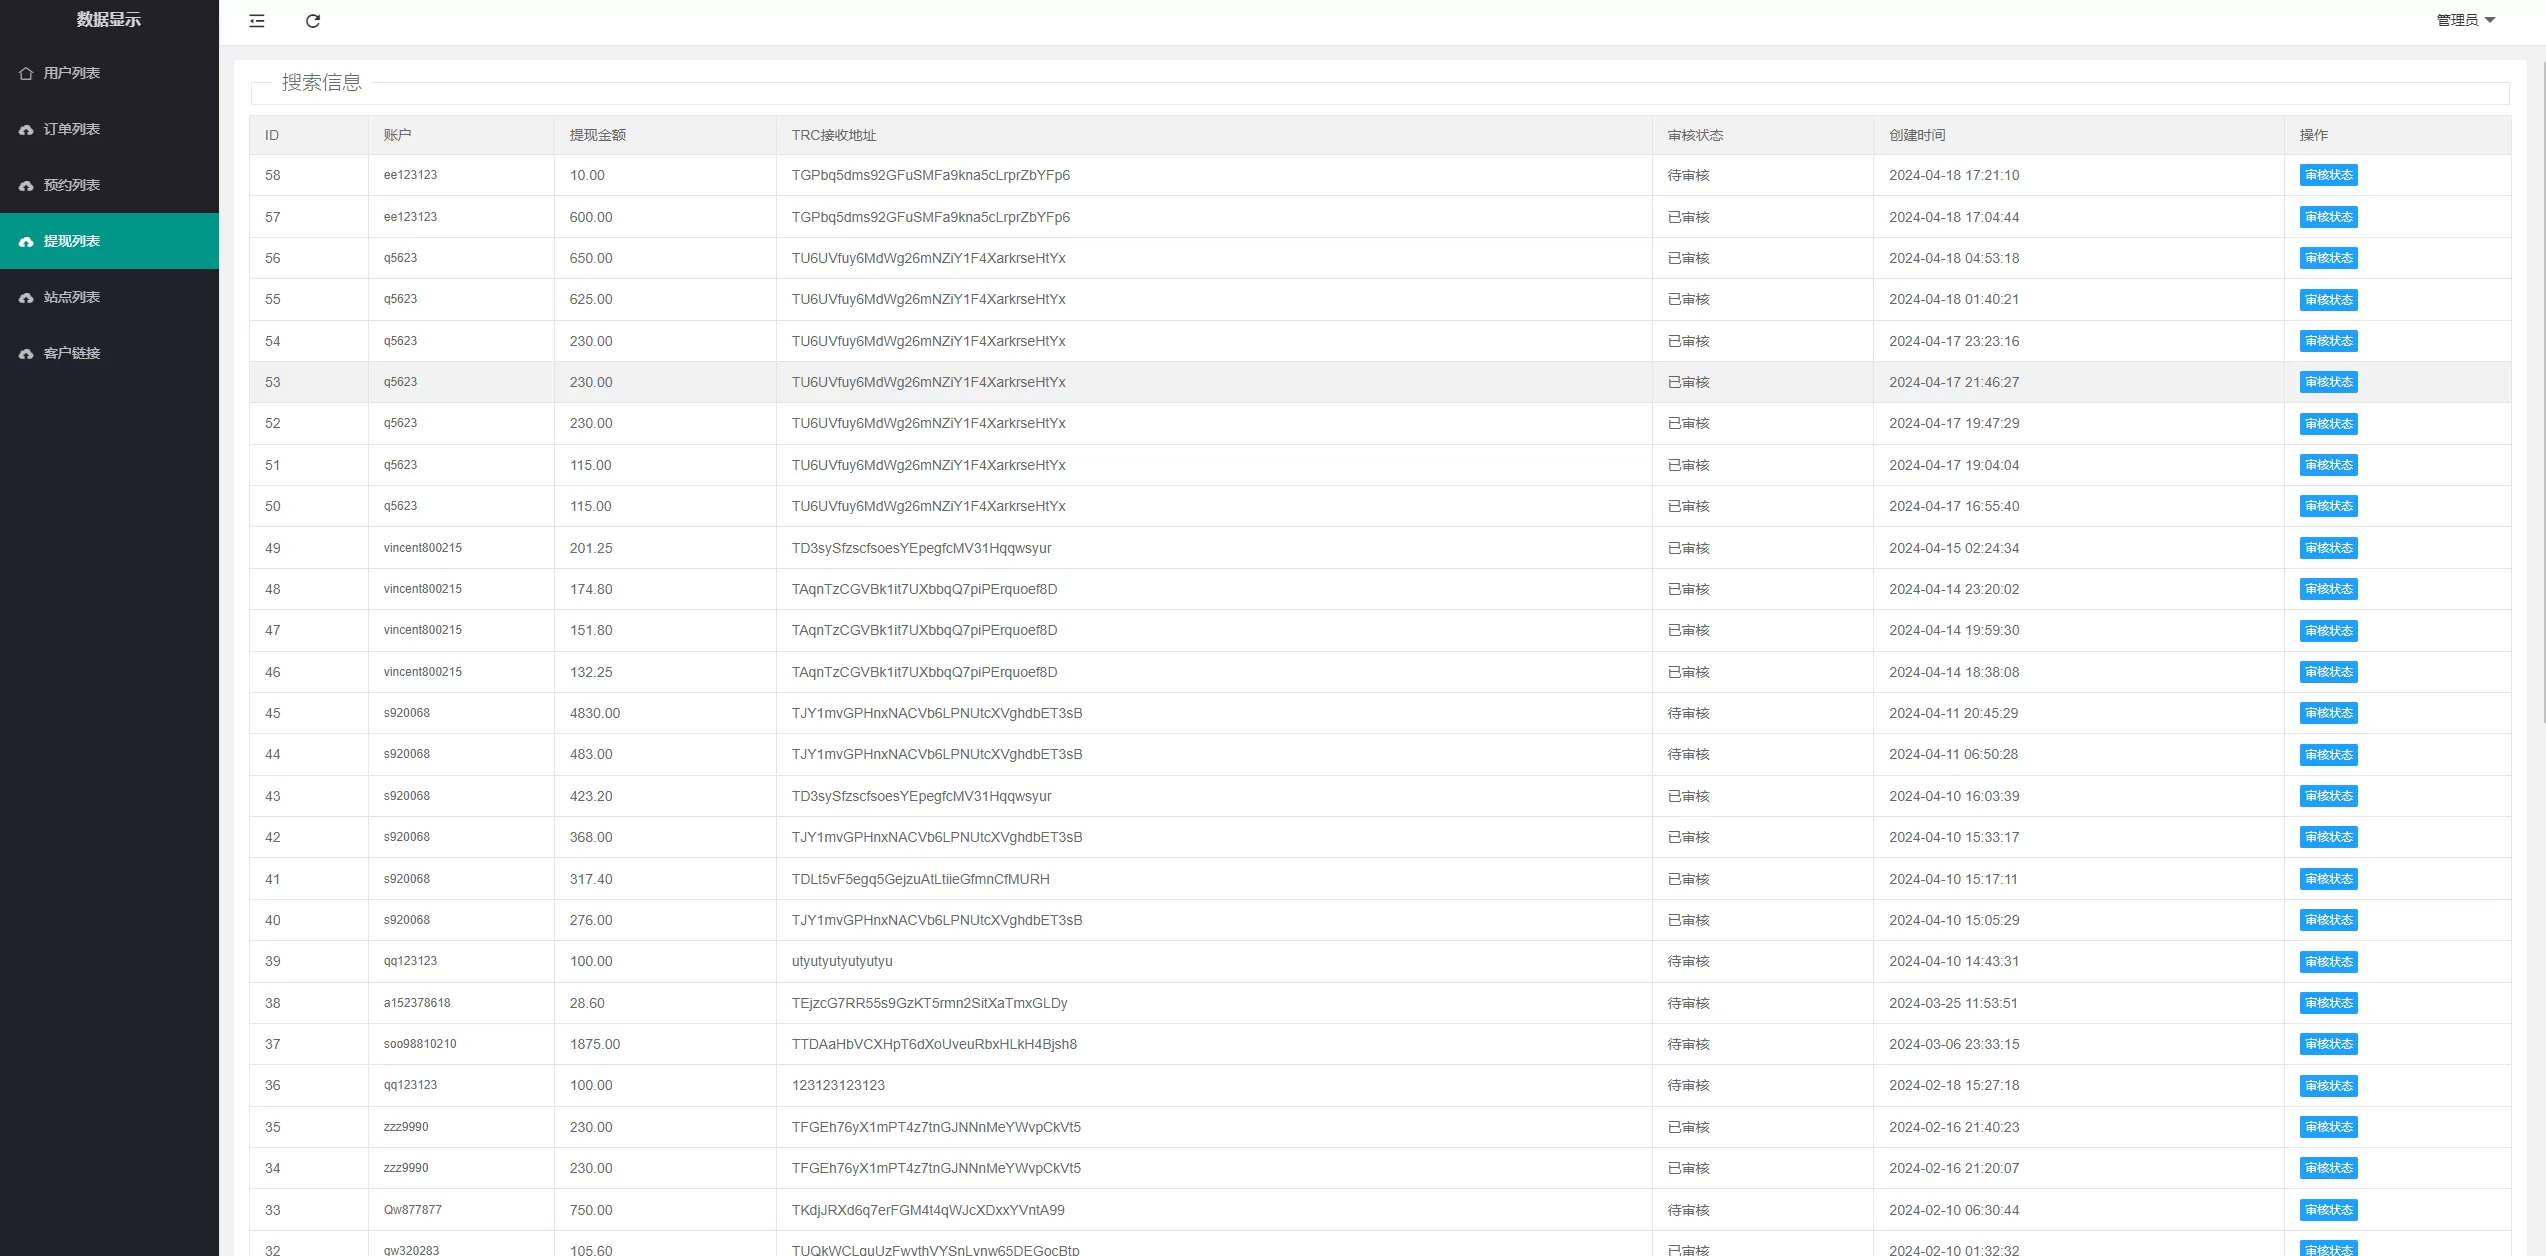This screenshot has height=1256, width=2546.
Task: Click account zzz9990 in row 35
Action: tap(406, 1127)
